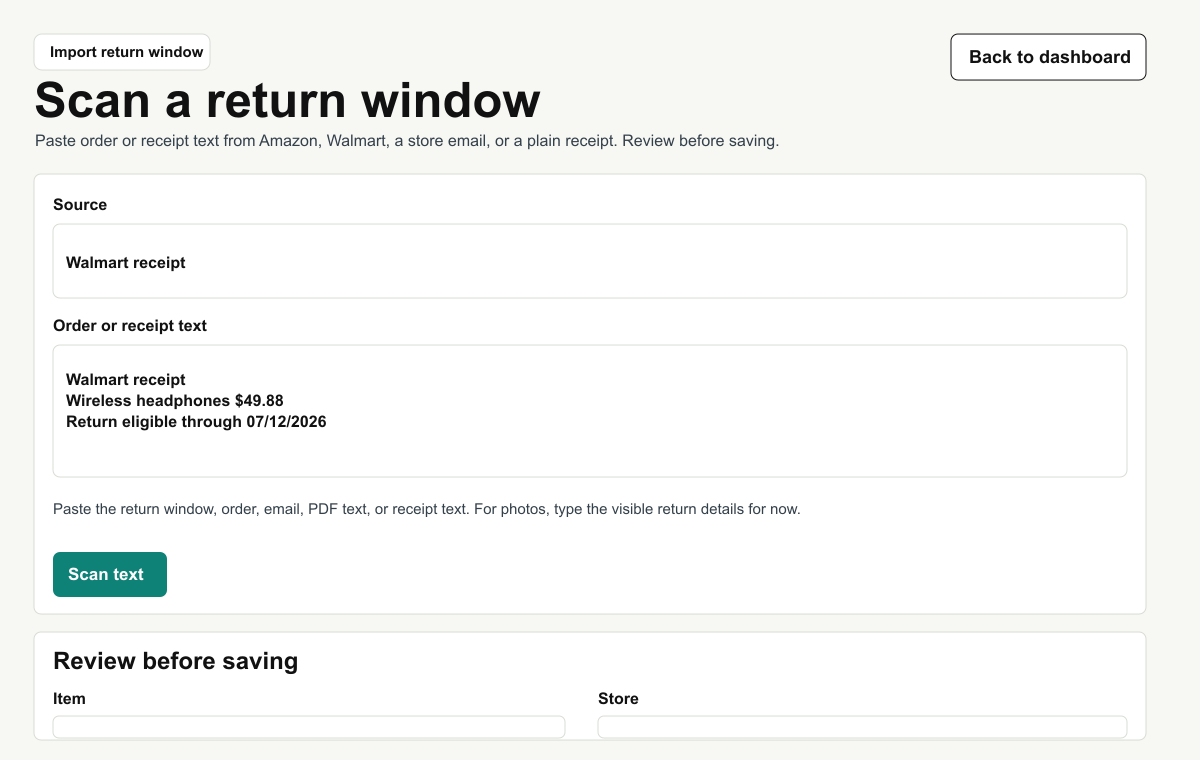
Task: Click the helper text about pasting receipt text
Action: pyautogui.click(x=427, y=509)
